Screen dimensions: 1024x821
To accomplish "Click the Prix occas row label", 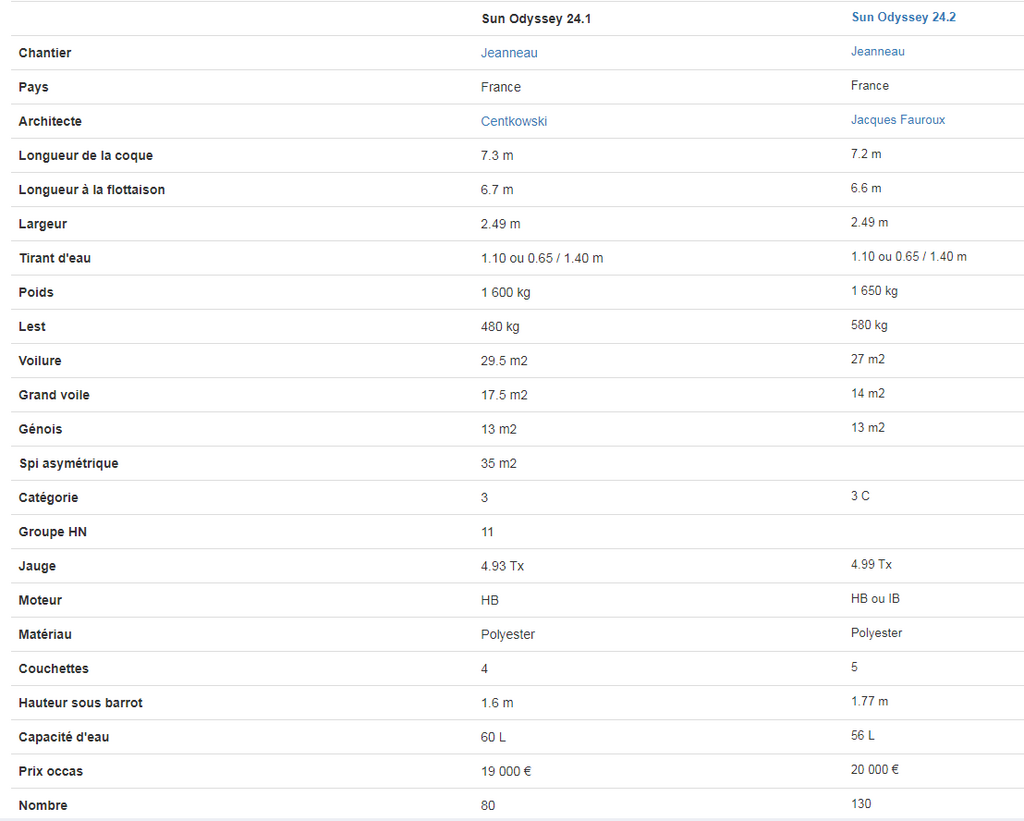I will pos(51,771).
